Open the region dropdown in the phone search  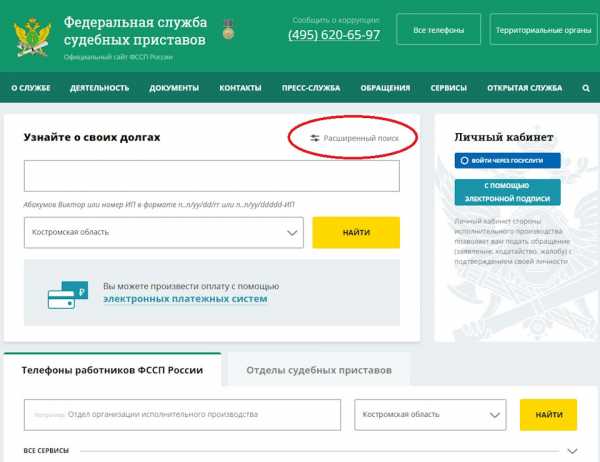tap(430, 415)
